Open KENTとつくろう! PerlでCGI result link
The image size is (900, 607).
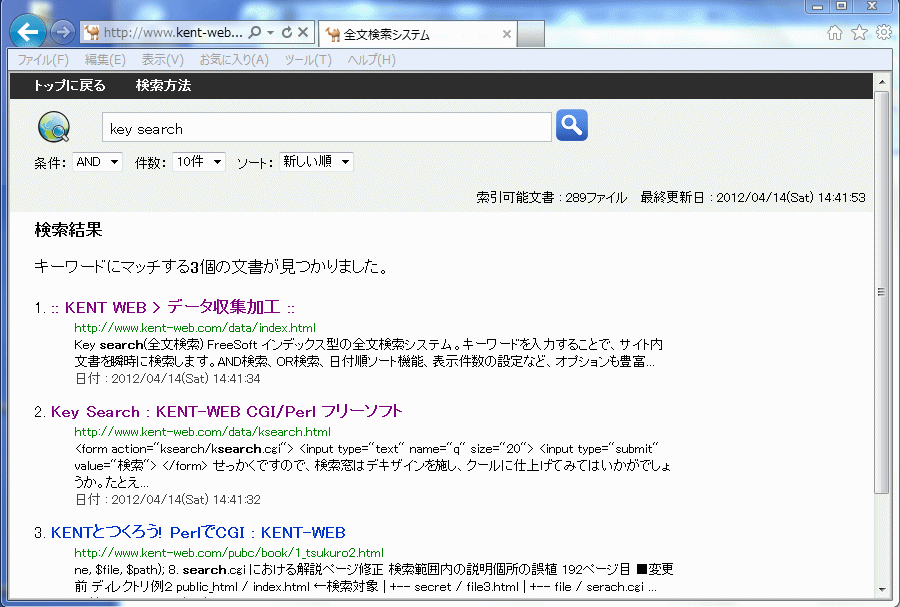pyautogui.click(x=198, y=533)
